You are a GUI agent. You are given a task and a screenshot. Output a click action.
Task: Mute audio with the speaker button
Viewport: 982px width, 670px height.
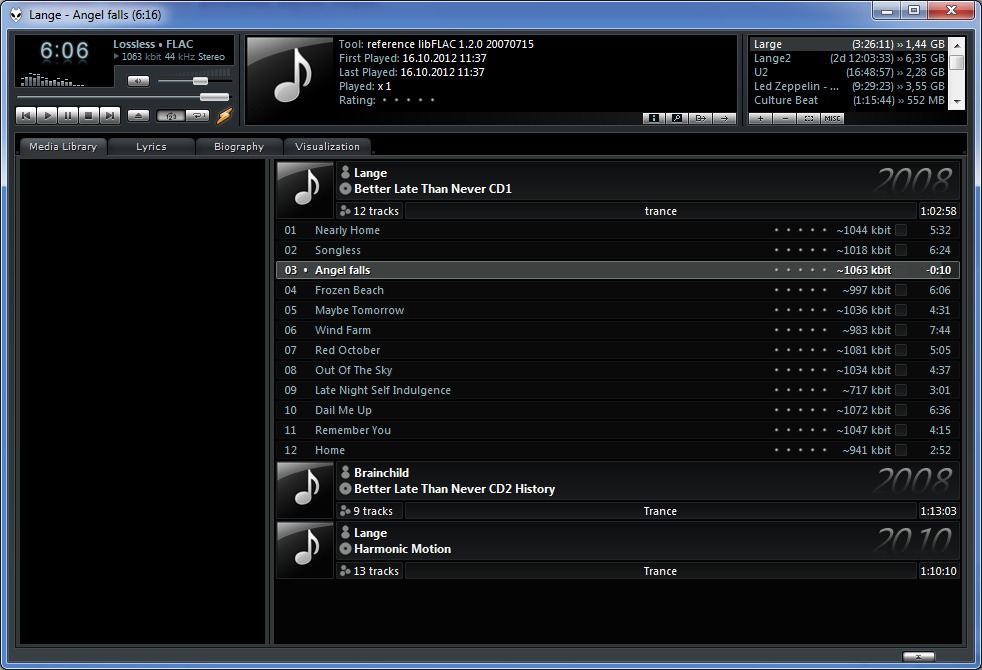click(138, 81)
